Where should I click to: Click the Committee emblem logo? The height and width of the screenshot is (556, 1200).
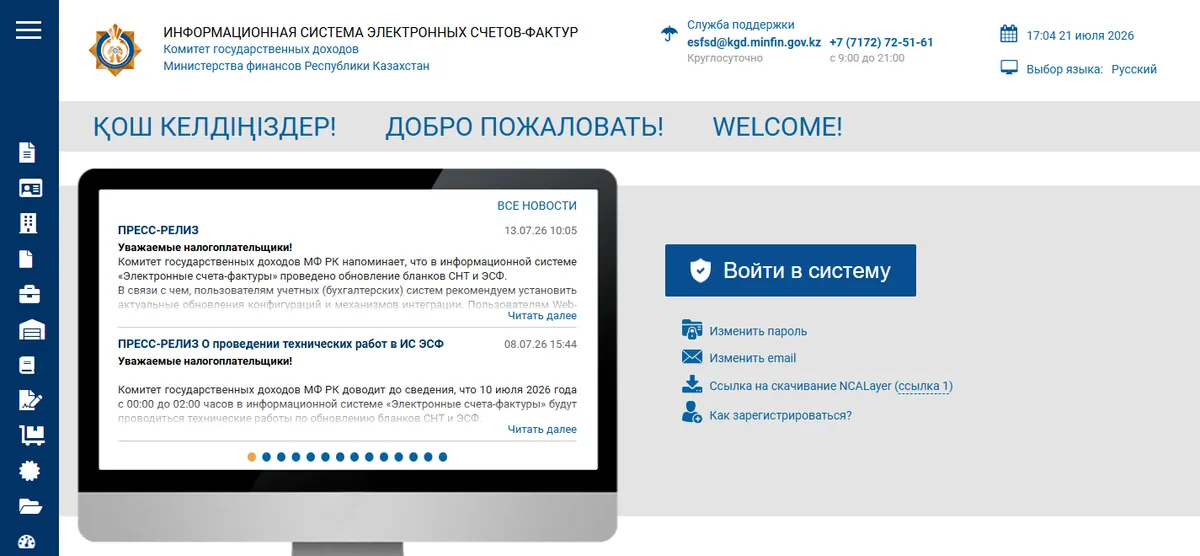(114, 50)
